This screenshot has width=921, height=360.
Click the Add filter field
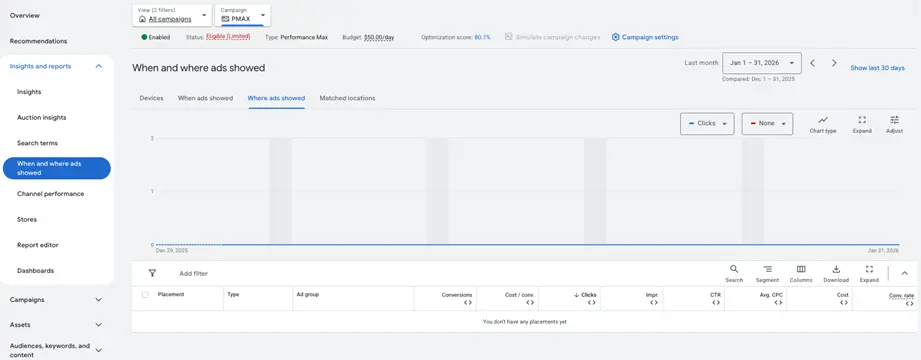tap(193, 273)
